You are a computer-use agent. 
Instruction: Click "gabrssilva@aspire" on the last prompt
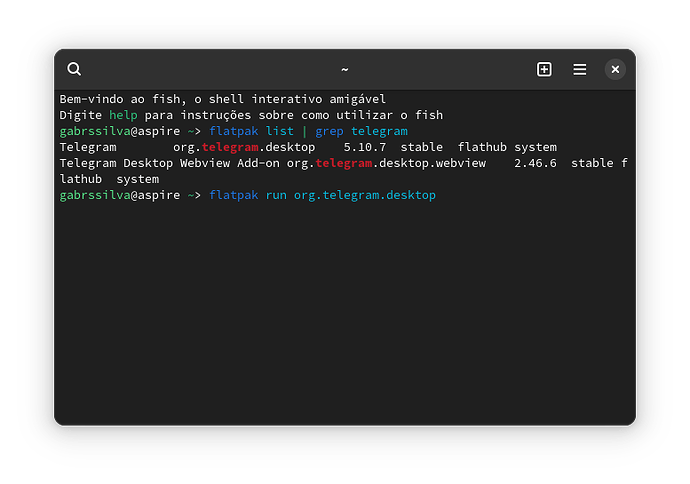click(120, 195)
